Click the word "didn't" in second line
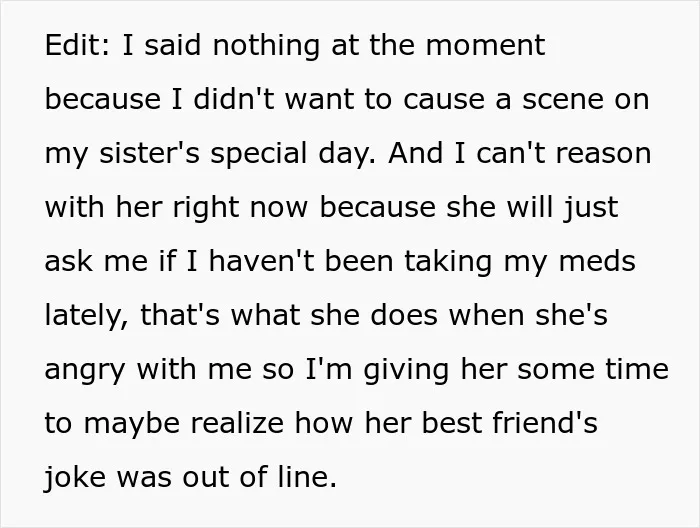This screenshot has height=528, width=700. [x=234, y=99]
